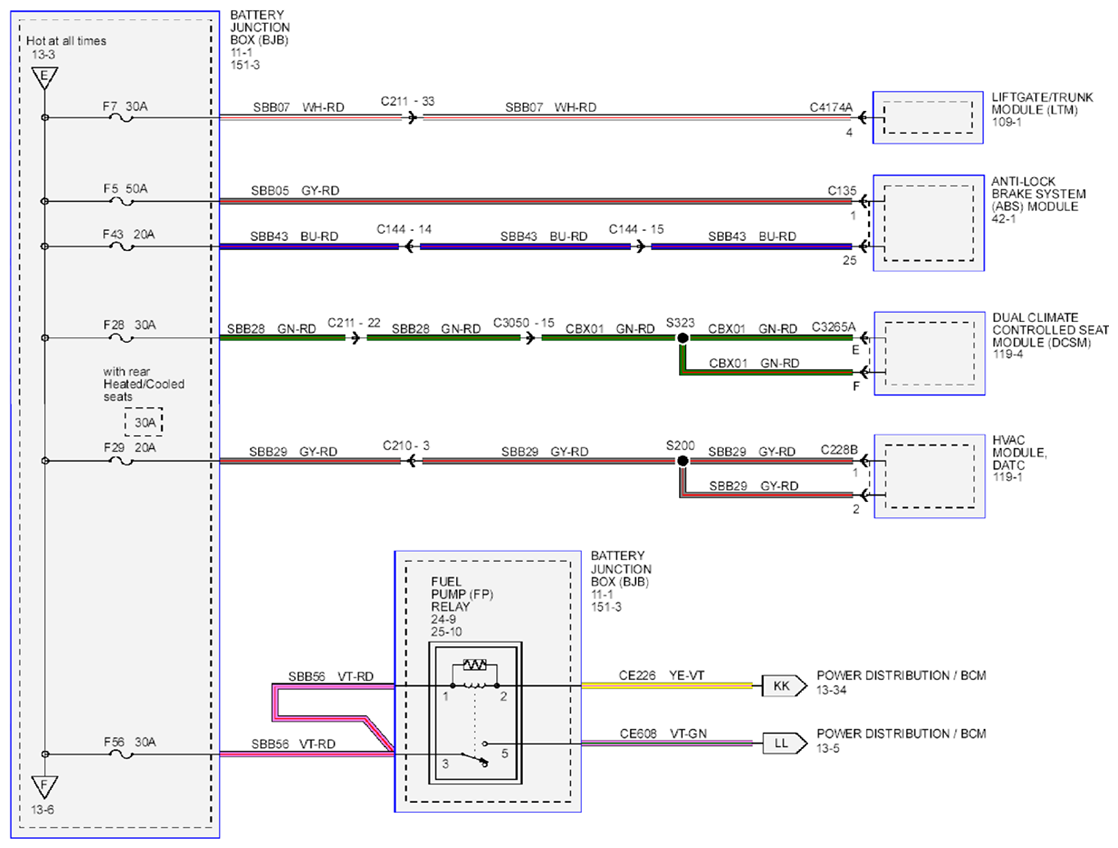The image size is (1118, 848).
Task: Click the dashed 30A optional fuse box
Action: (x=144, y=422)
